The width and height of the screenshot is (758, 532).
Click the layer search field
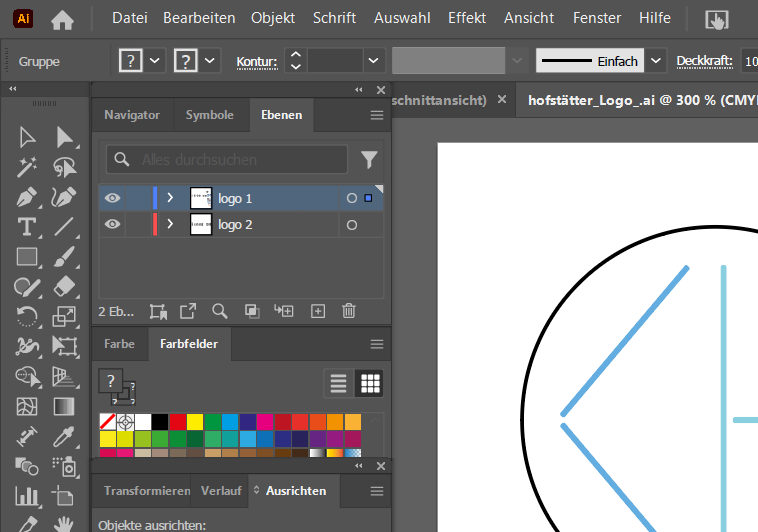pos(240,160)
